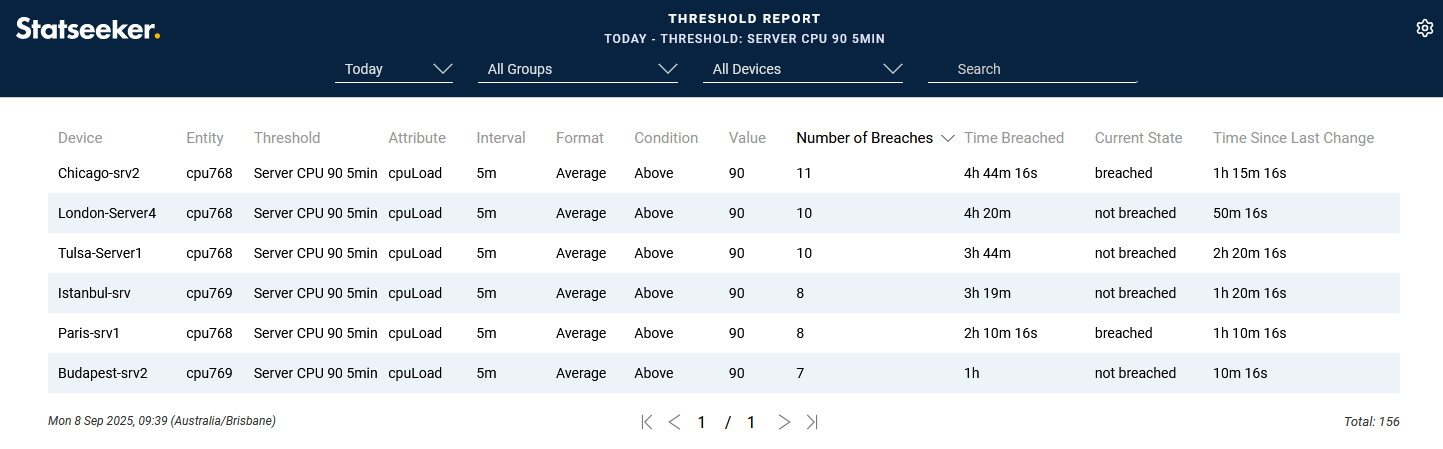
Task: Sort by Threshold column header
Action: click(287, 138)
